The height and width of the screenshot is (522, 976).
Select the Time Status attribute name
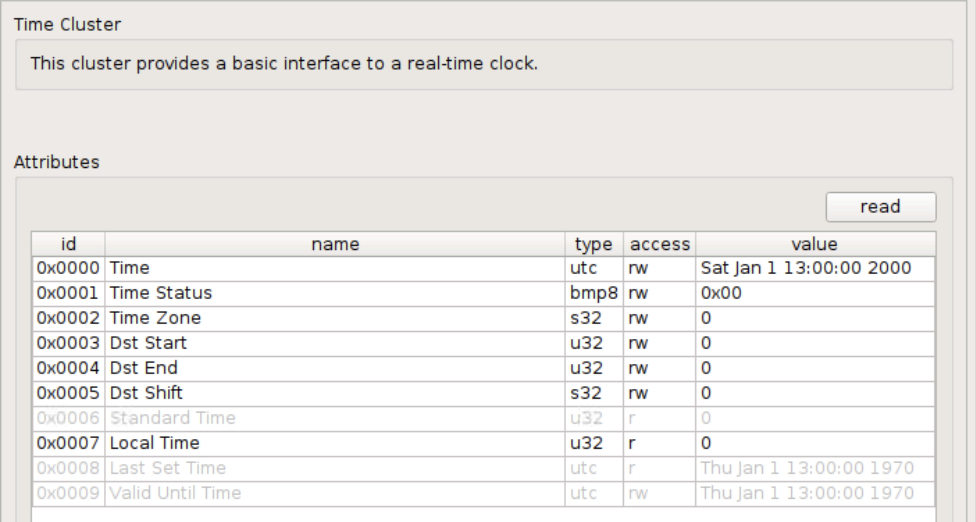pos(335,293)
